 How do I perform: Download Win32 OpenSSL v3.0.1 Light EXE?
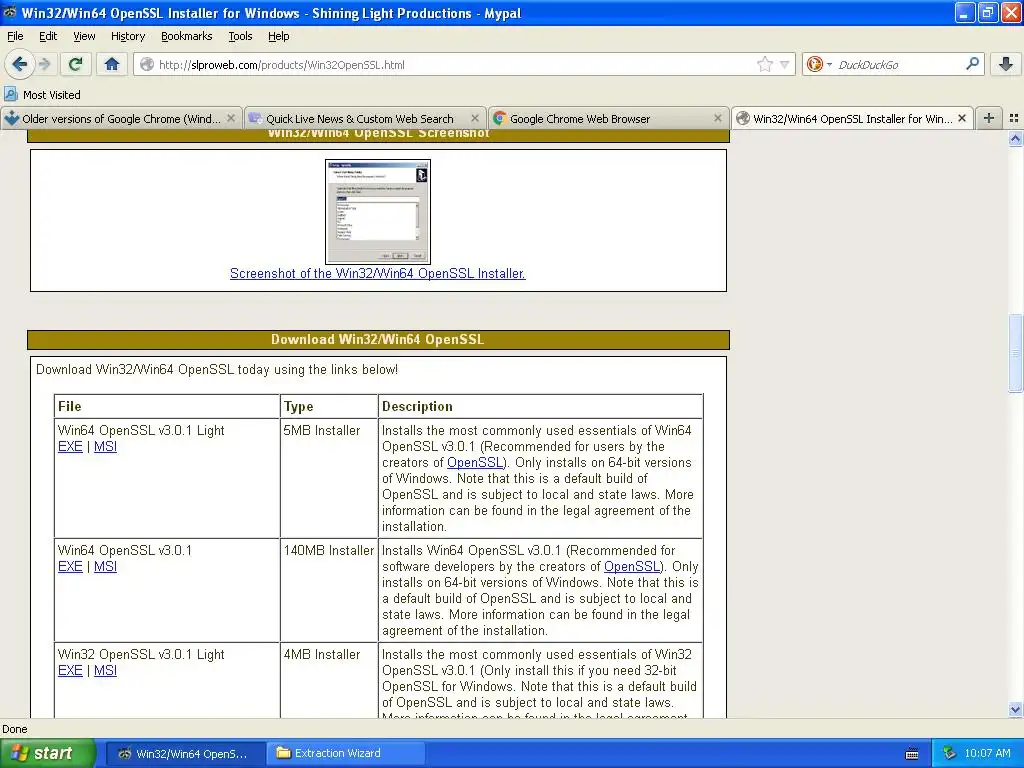click(70, 671)
